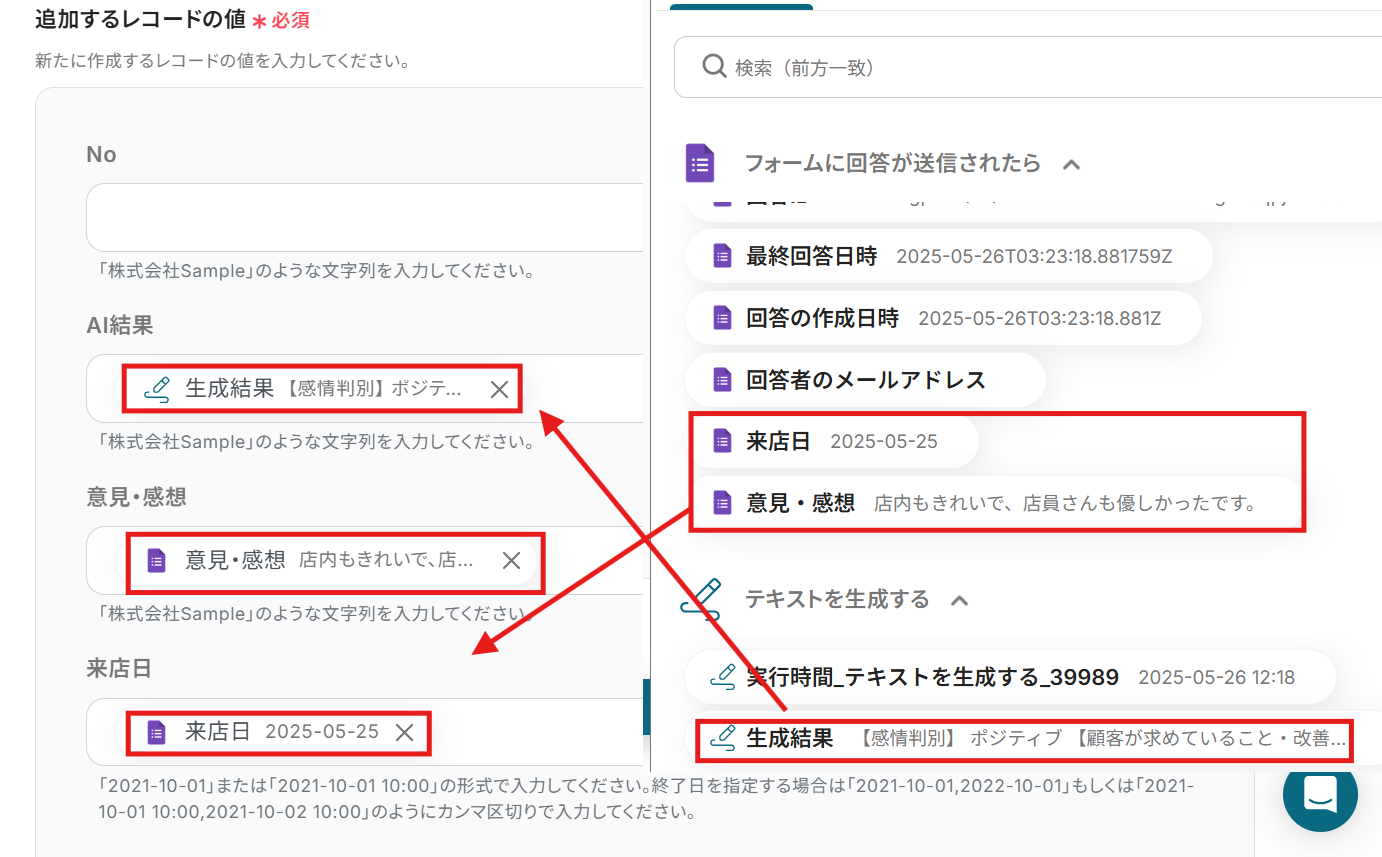Click the form icon next to 来店日 in list

(722, 441)
